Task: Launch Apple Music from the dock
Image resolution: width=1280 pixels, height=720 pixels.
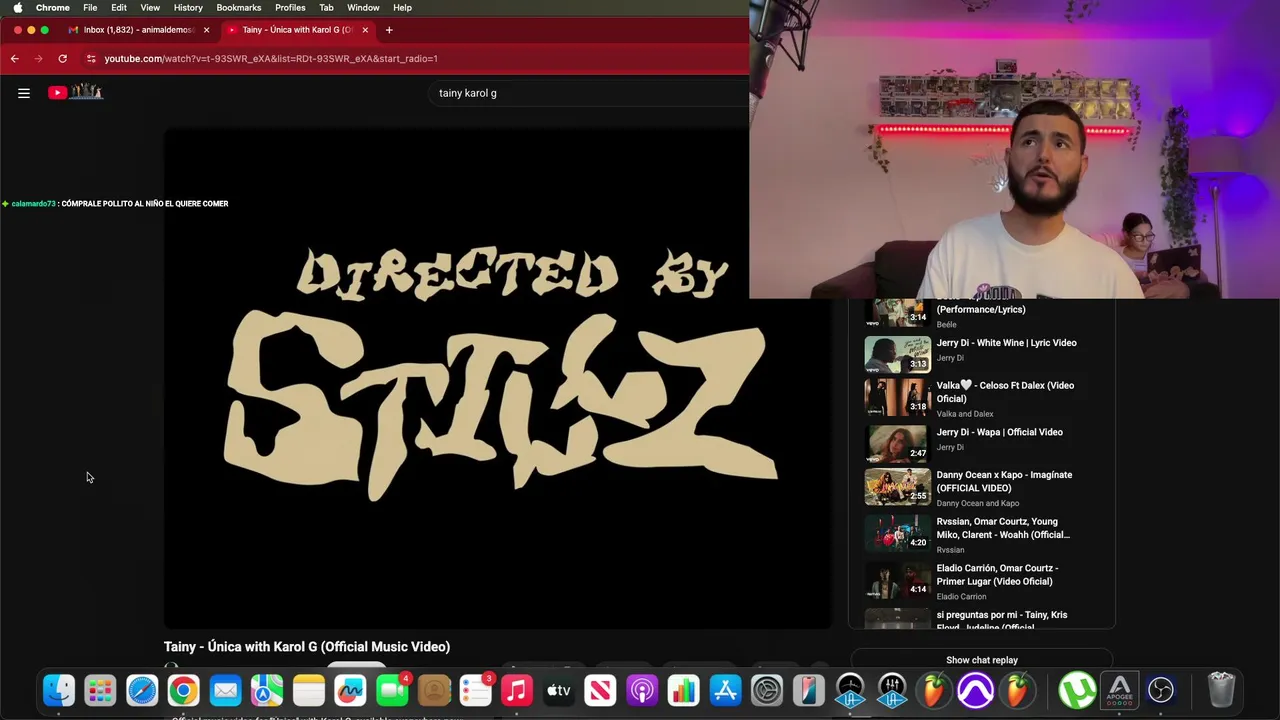Action: (x=517, y=690)
